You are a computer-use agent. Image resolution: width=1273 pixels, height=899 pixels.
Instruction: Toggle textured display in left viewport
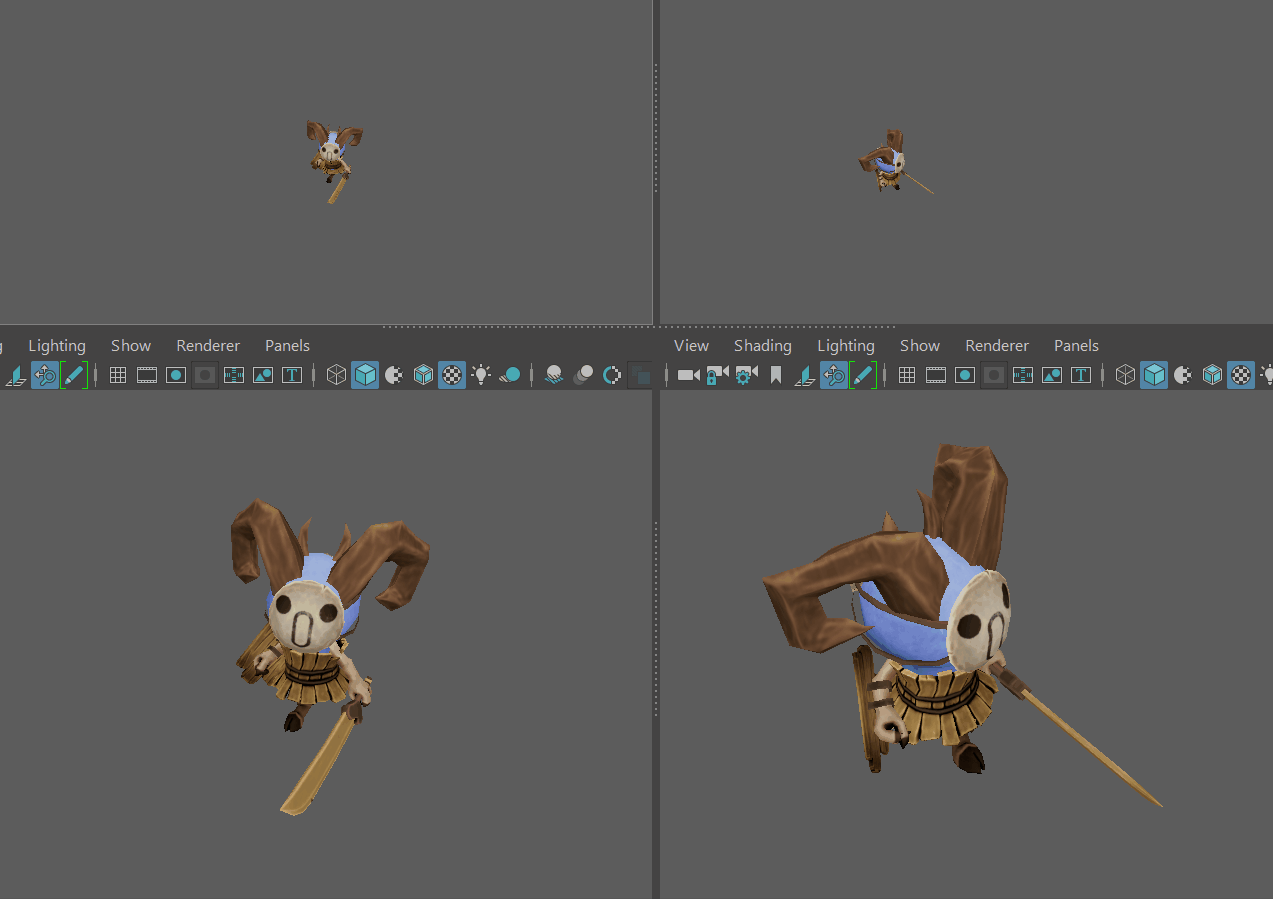point(452,375)
